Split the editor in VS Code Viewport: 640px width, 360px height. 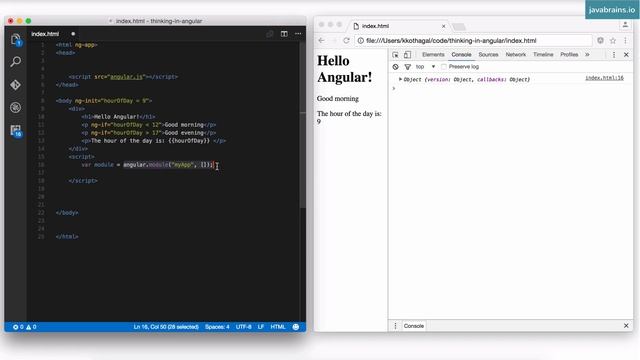click(284, 34)
